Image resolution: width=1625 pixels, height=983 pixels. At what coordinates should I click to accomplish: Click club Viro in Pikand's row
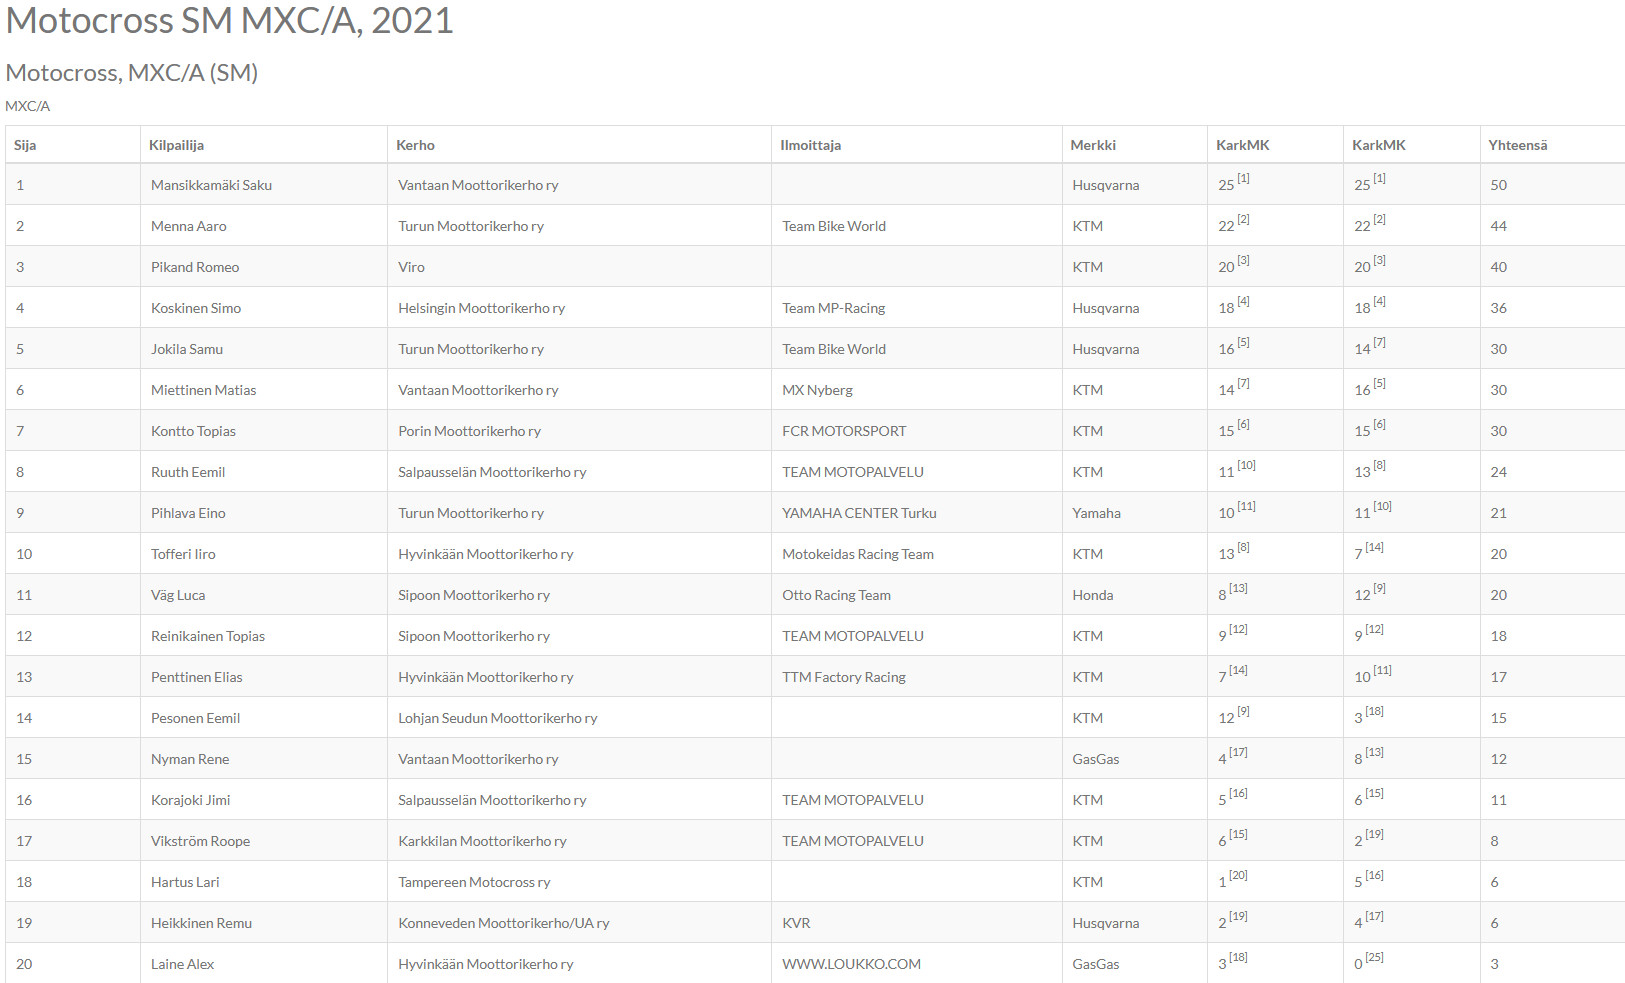[x=411, y=267]
